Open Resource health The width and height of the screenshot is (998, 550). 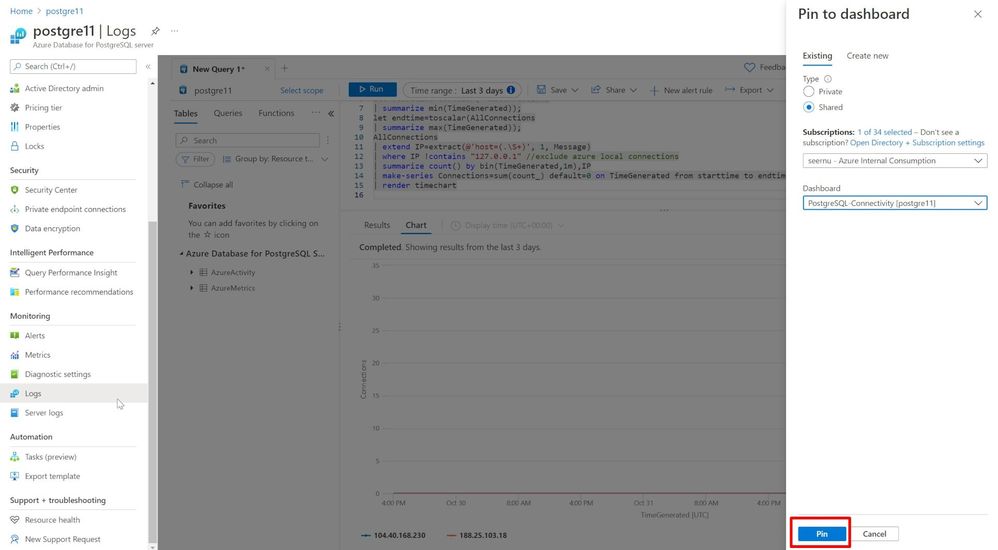point(52,519)
